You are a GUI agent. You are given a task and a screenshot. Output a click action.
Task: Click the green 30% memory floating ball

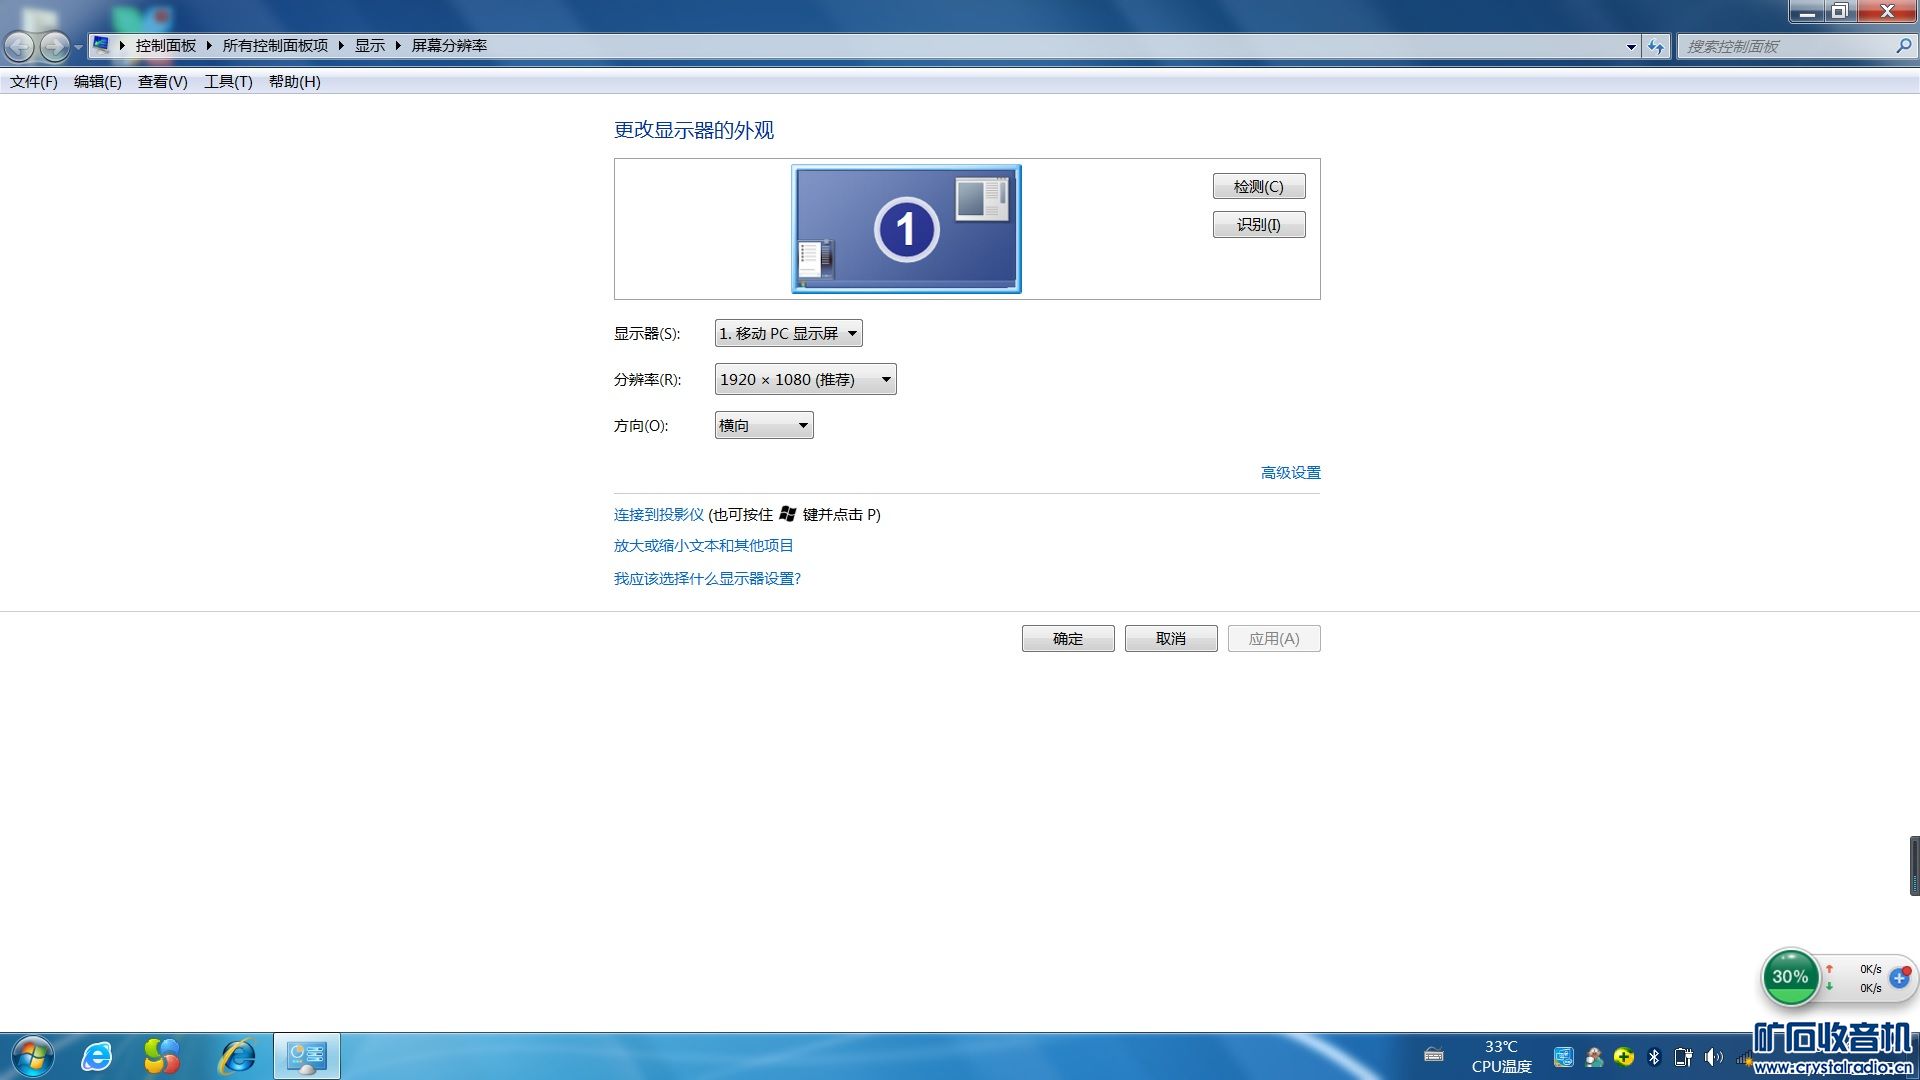[1789, 977]
